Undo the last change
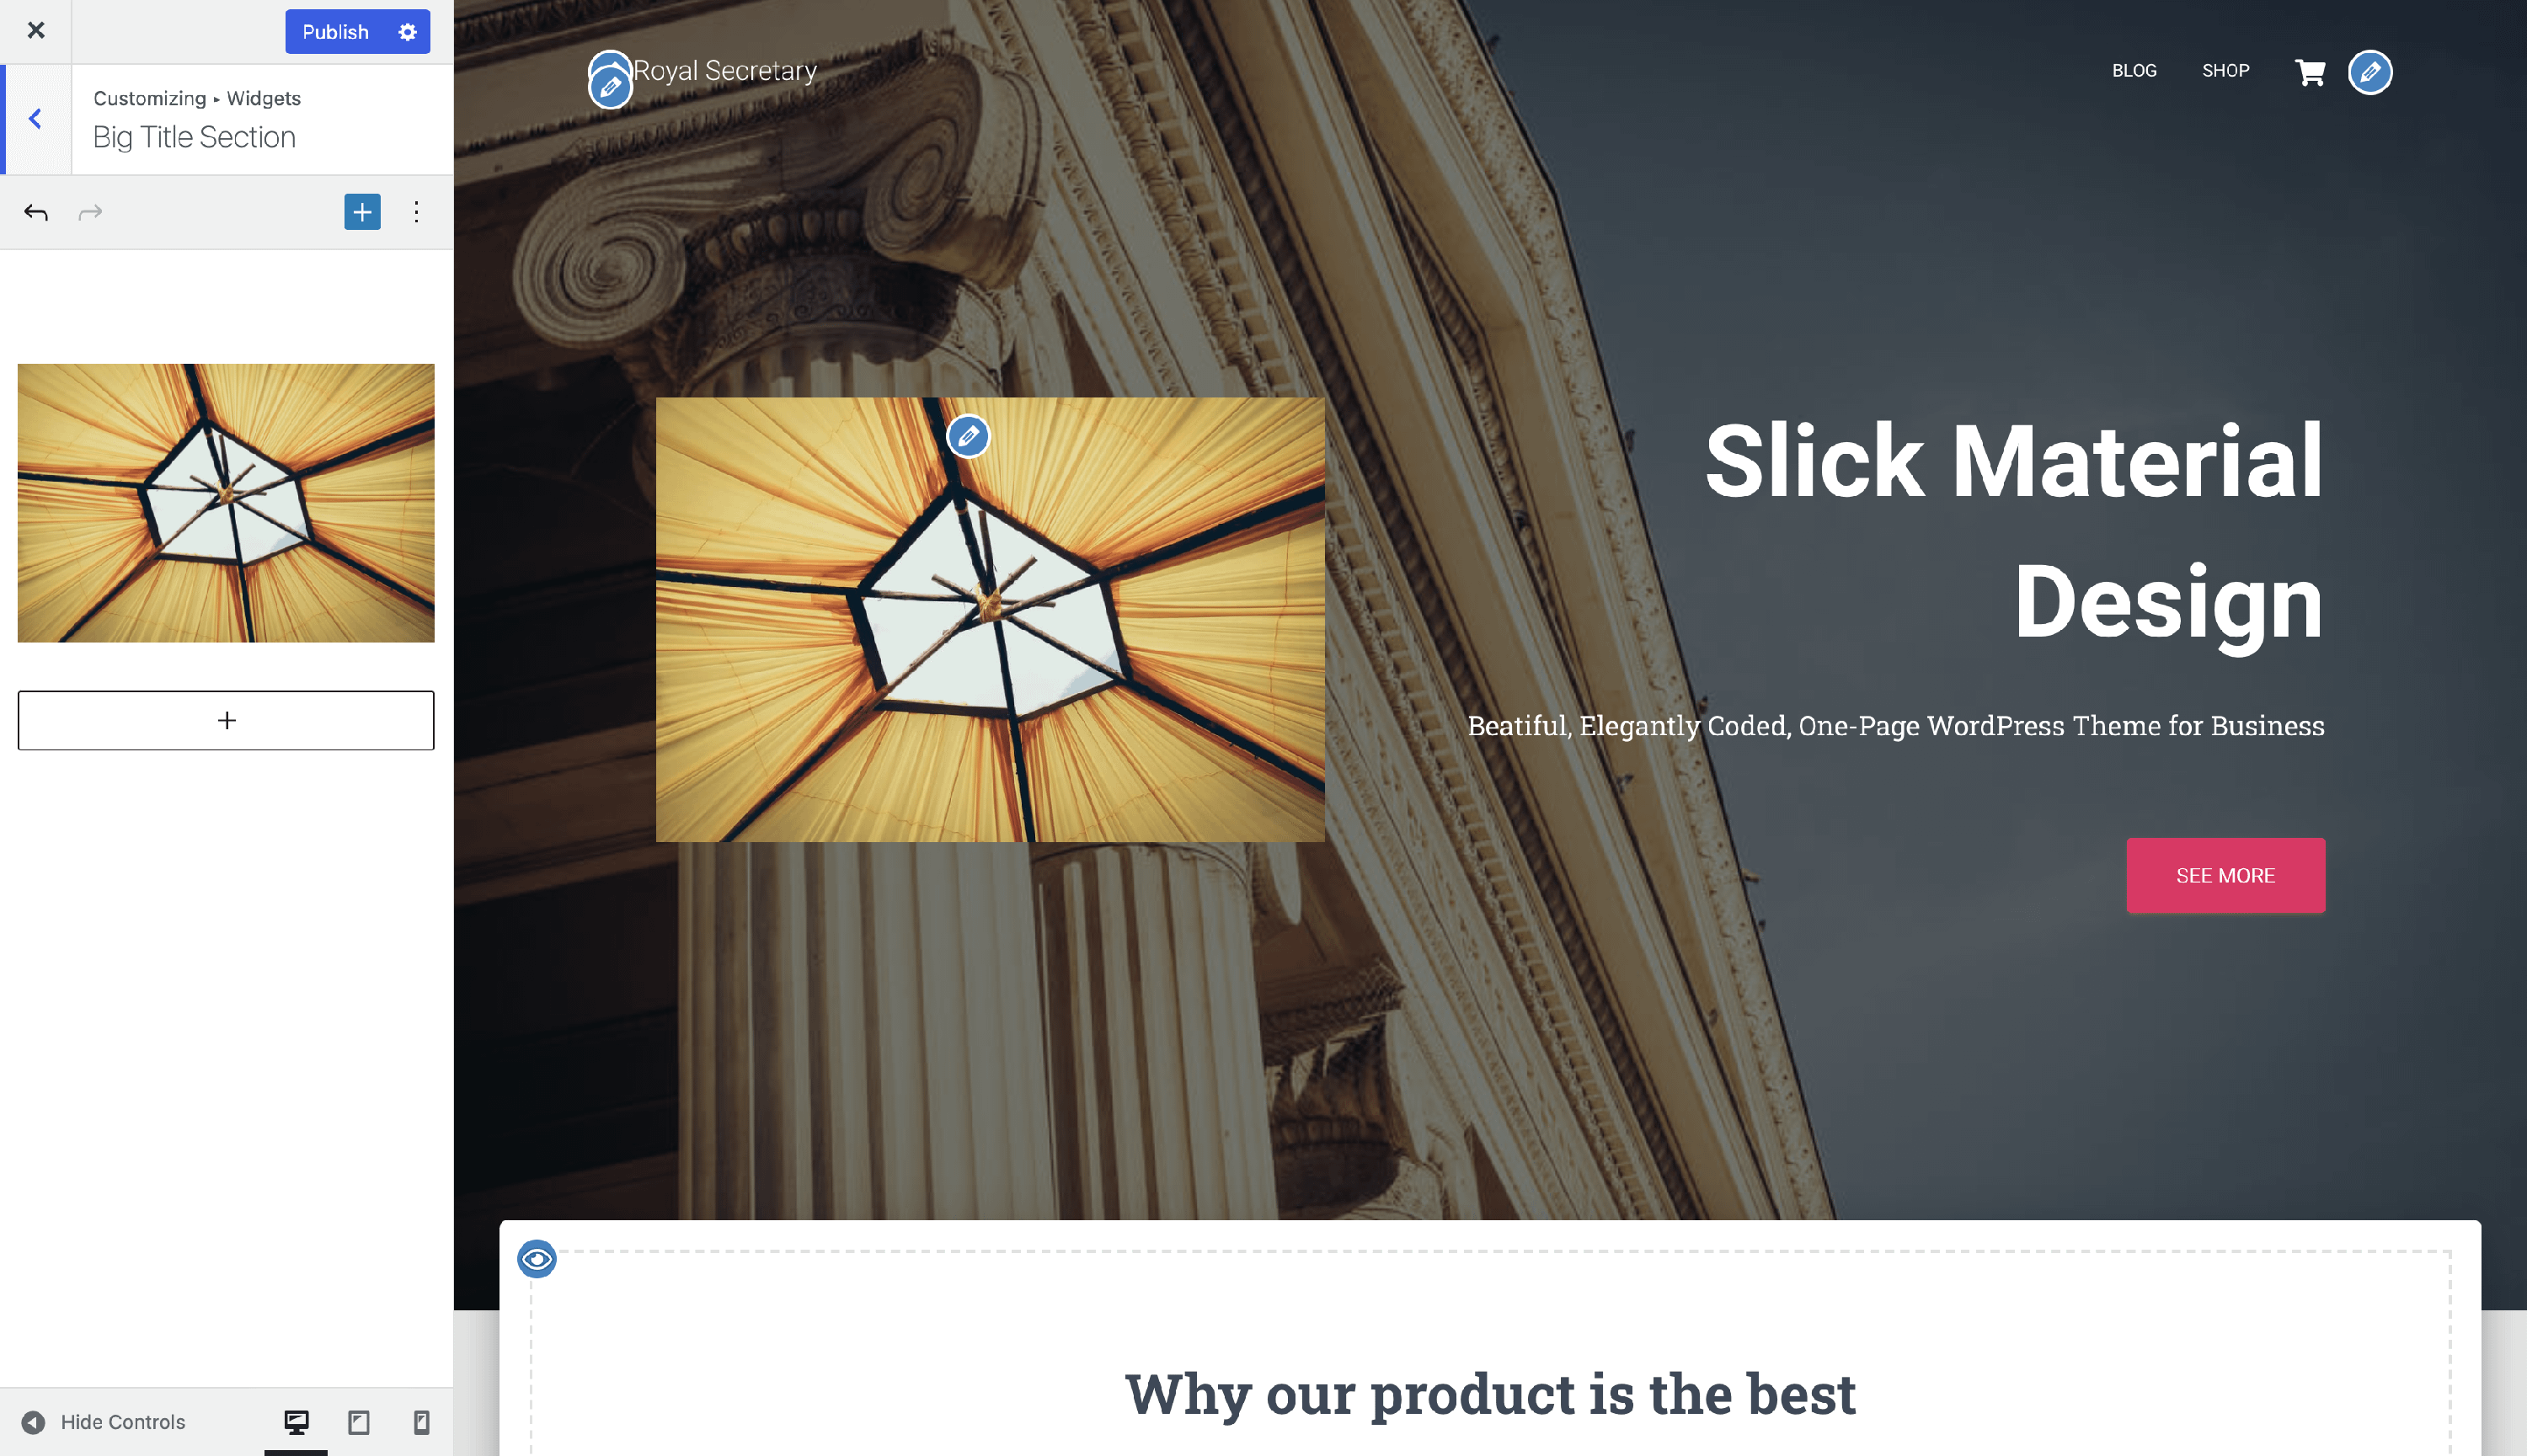This screenshot has width=2527, height=1456. (36, 212)
